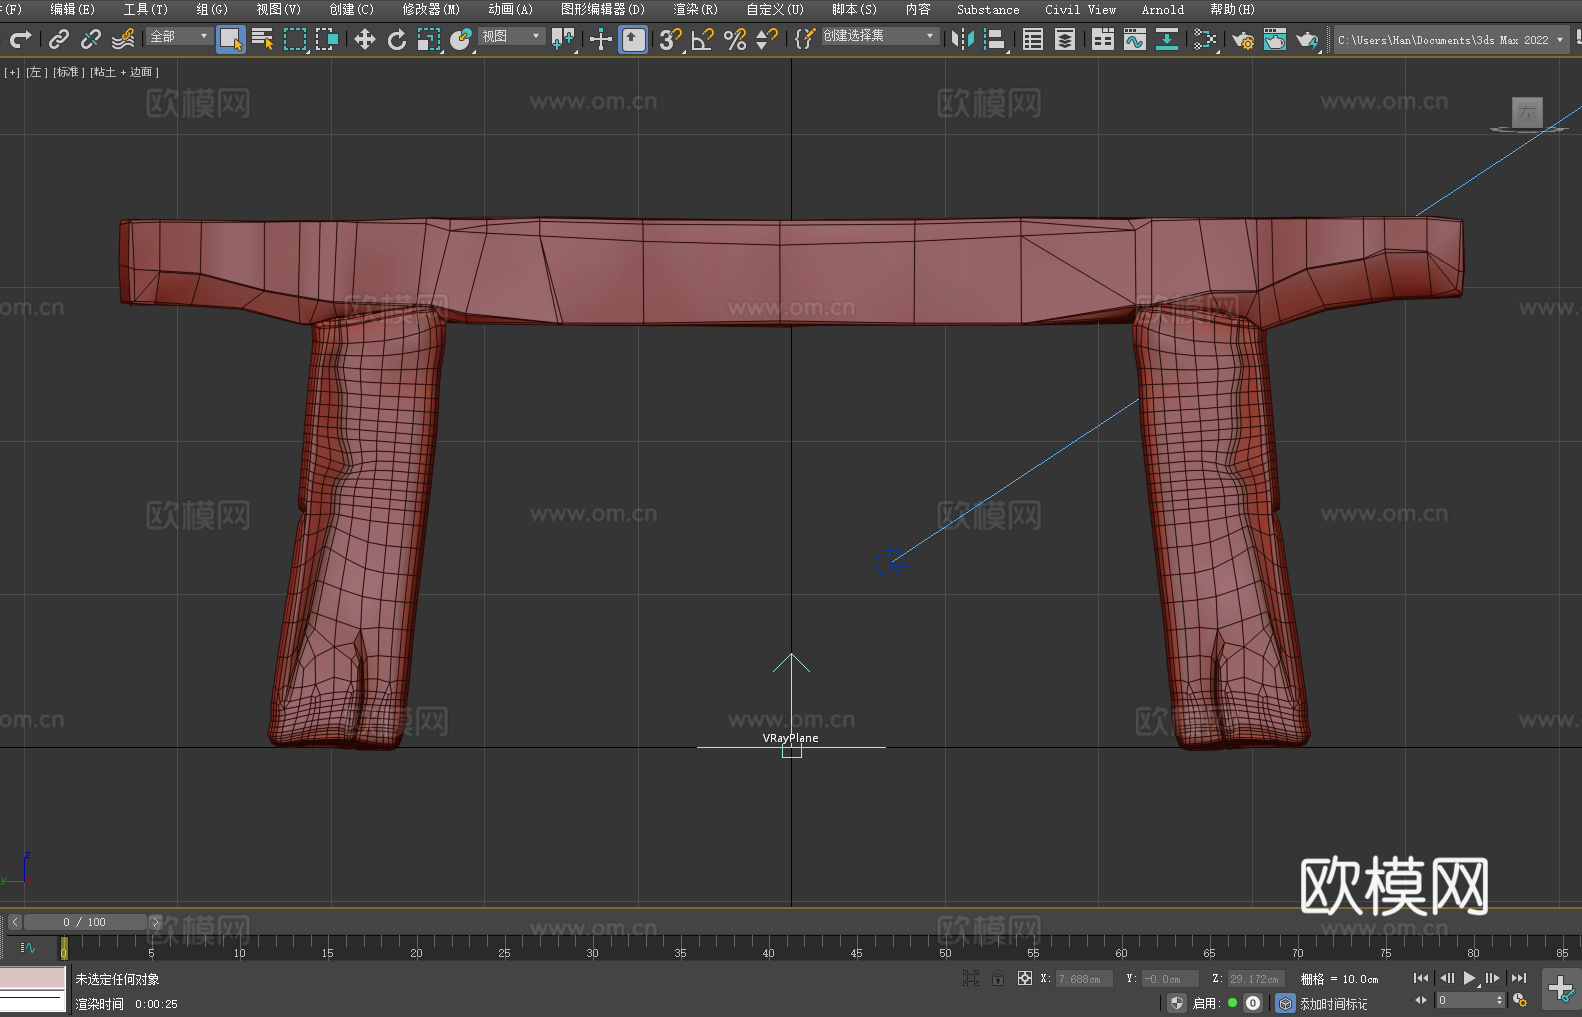
Task: Click Bind to Space Warp icon
Action: pos(123,39)
